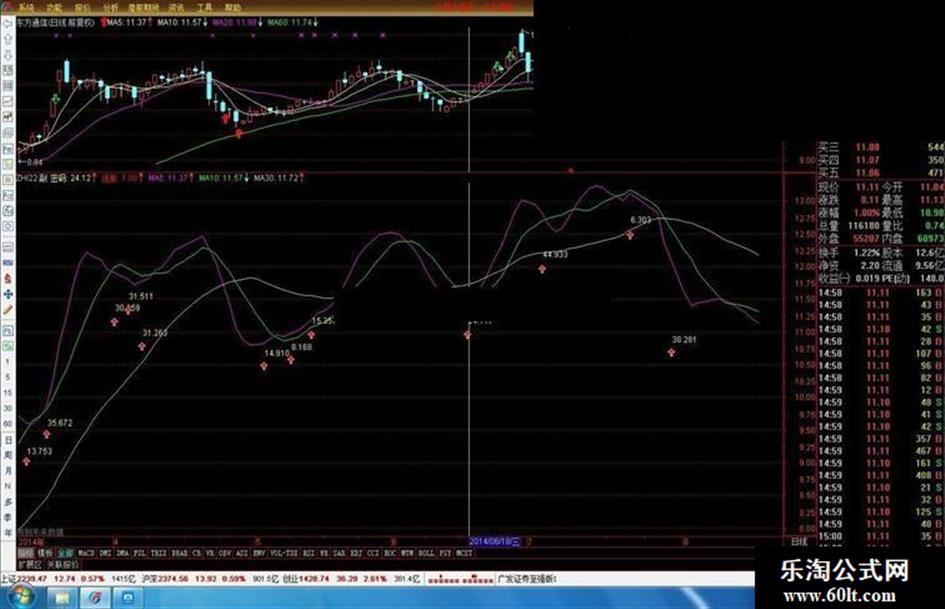Viewport: 945px width, 609px height.
Task: Click the red signal arrow labeled 38.281
Action: point(671,352)
